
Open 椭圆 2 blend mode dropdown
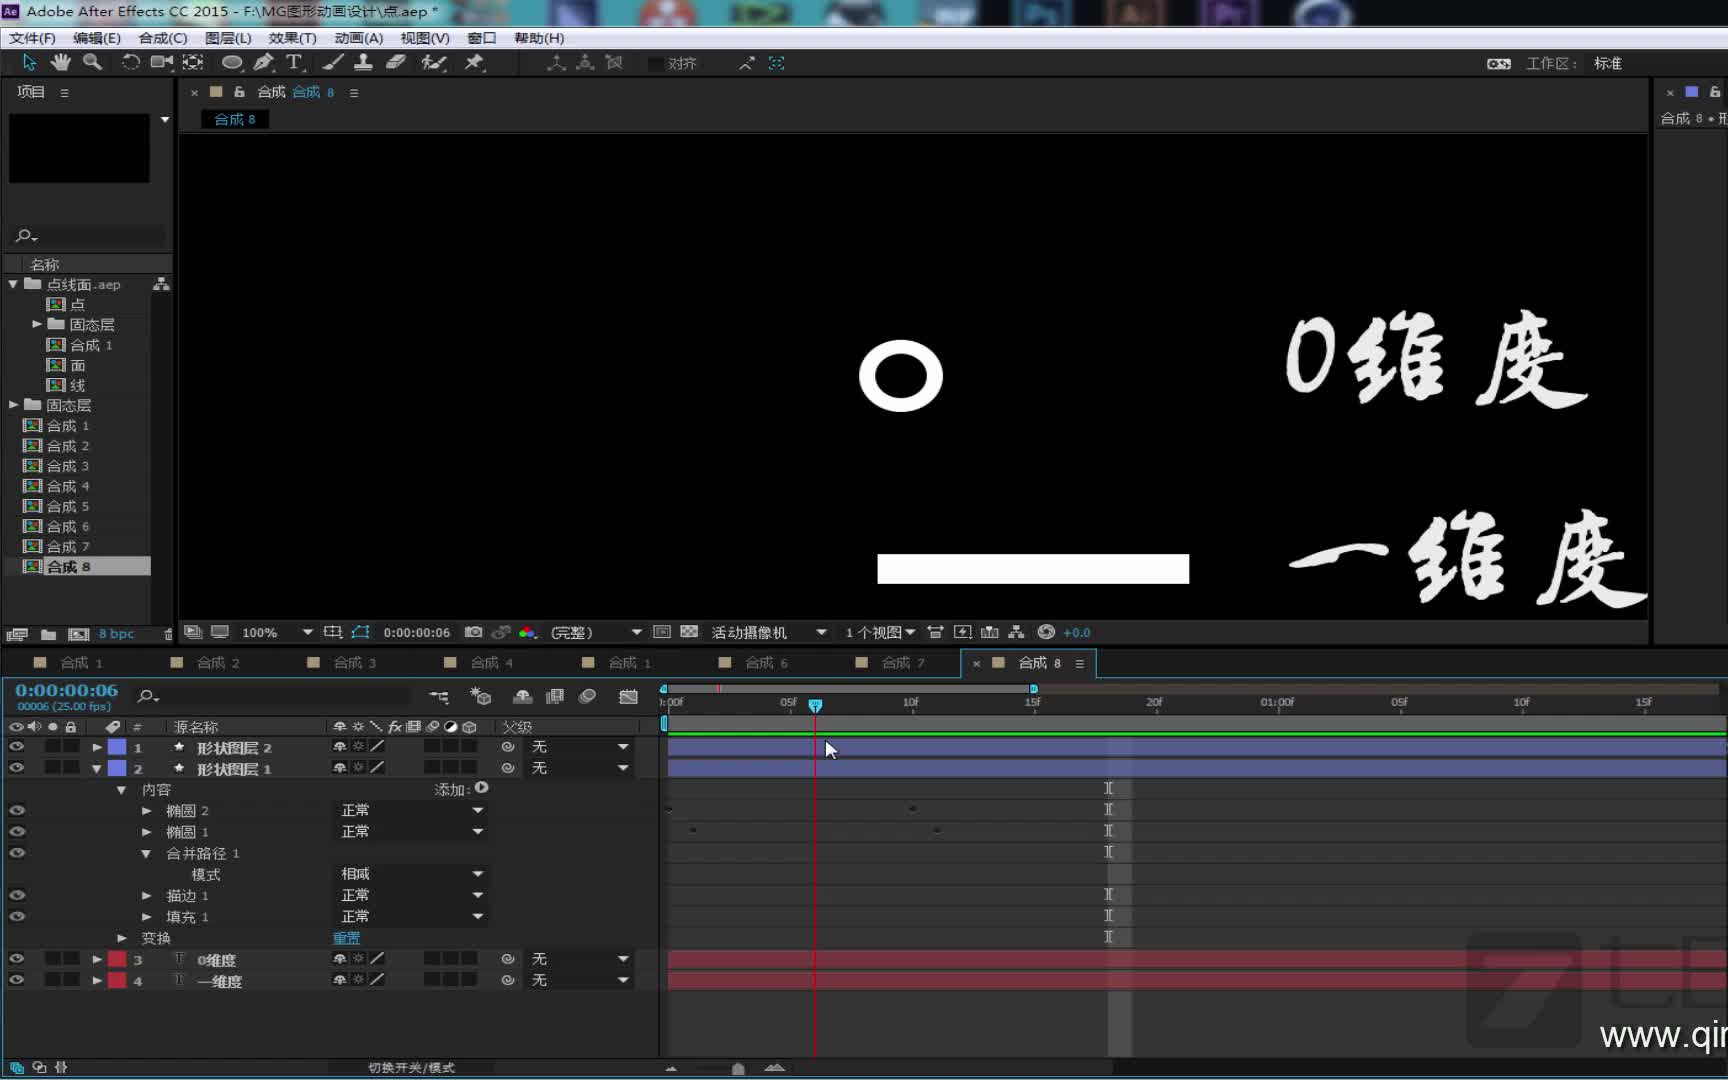411,810
